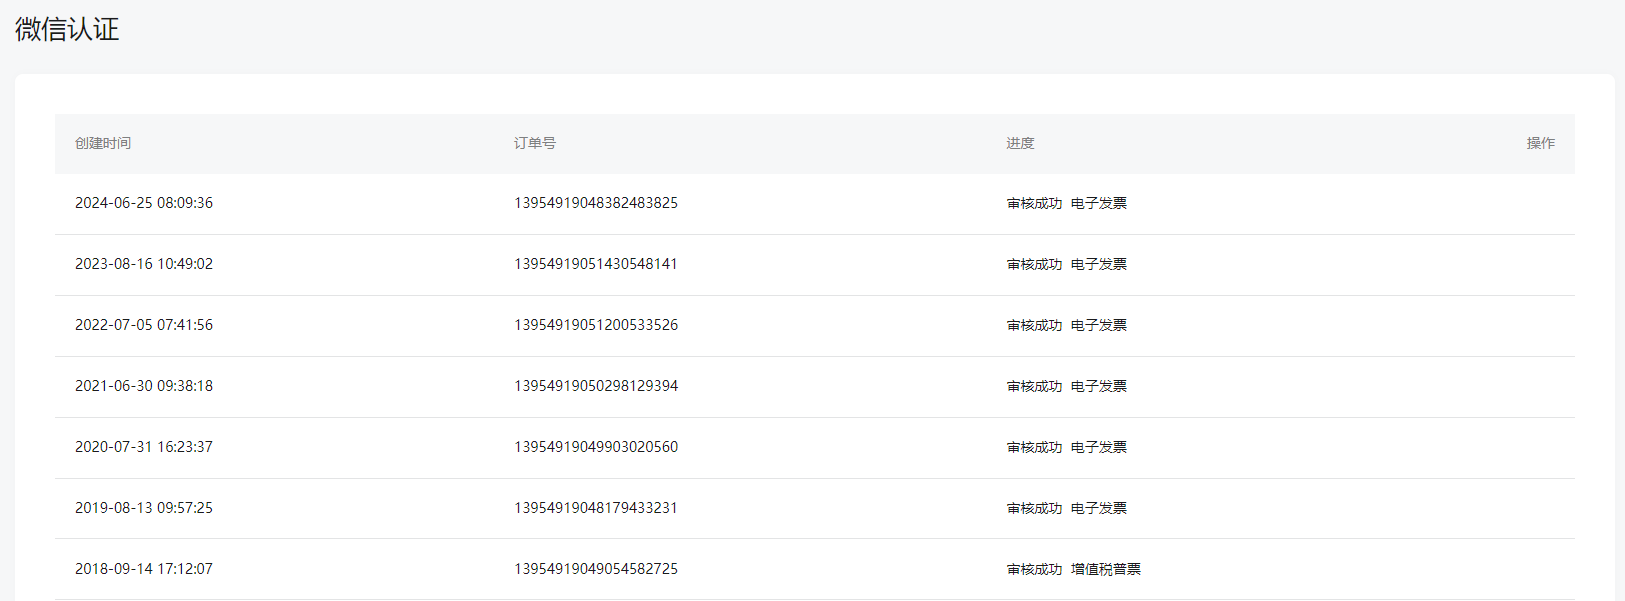Open 电子发票 link for 2022-07-05 order
Viewport: 1625px width, 601px height.
coord(1098,325)
